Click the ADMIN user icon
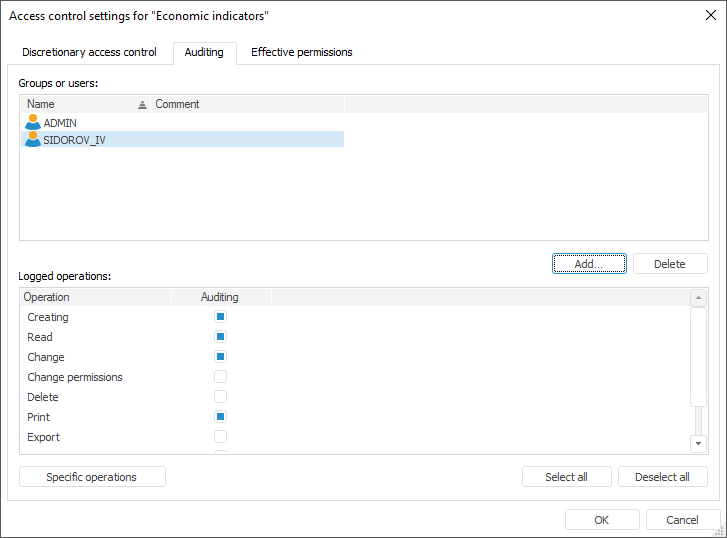 coord(33,122)
